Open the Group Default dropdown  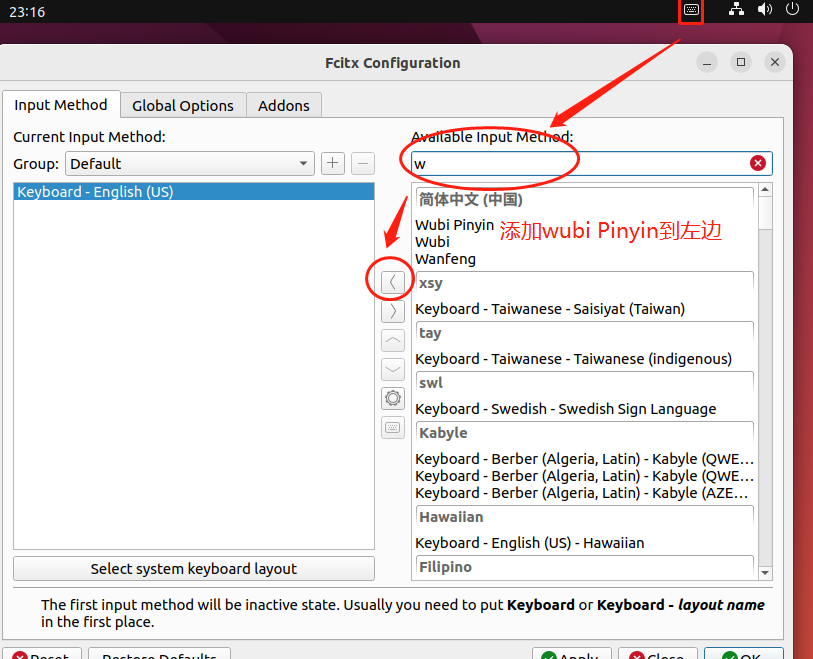point(190,164)
